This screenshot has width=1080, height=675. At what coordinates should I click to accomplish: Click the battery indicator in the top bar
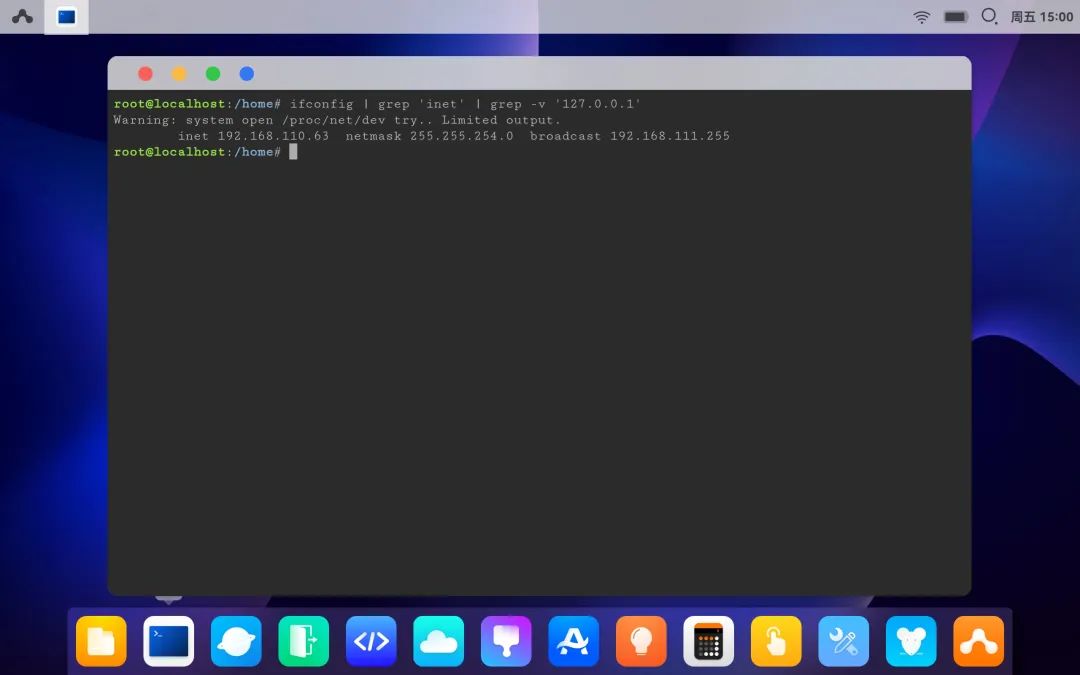(955, 16)
